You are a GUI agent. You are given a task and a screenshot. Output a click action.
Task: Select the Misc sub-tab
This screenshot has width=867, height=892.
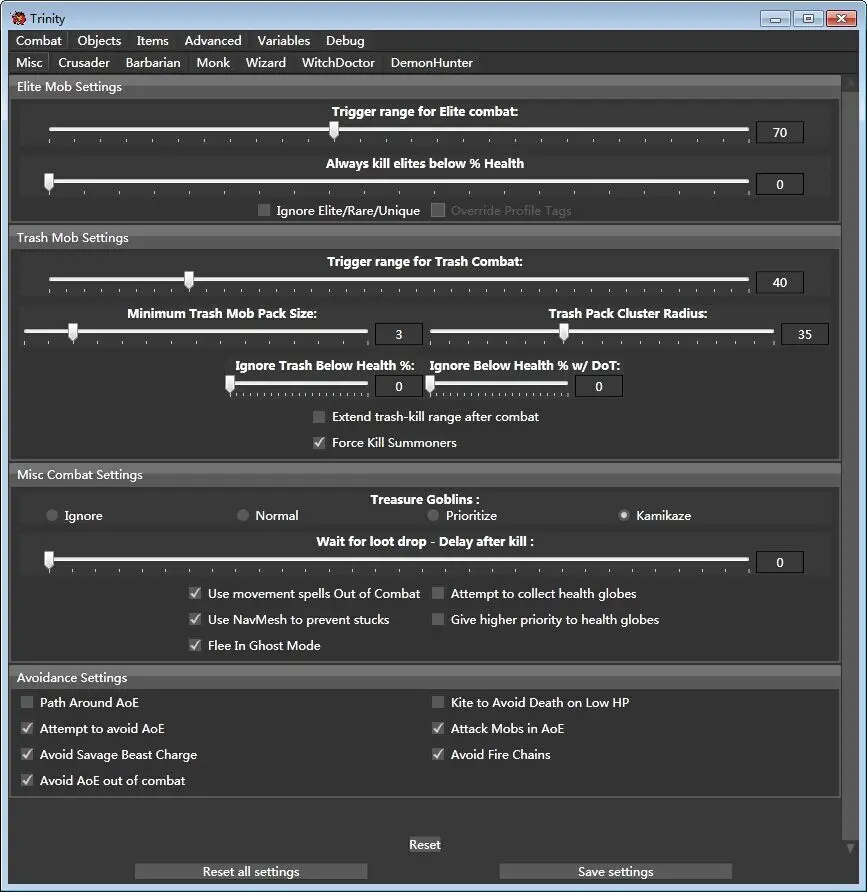tap(29, 63)
